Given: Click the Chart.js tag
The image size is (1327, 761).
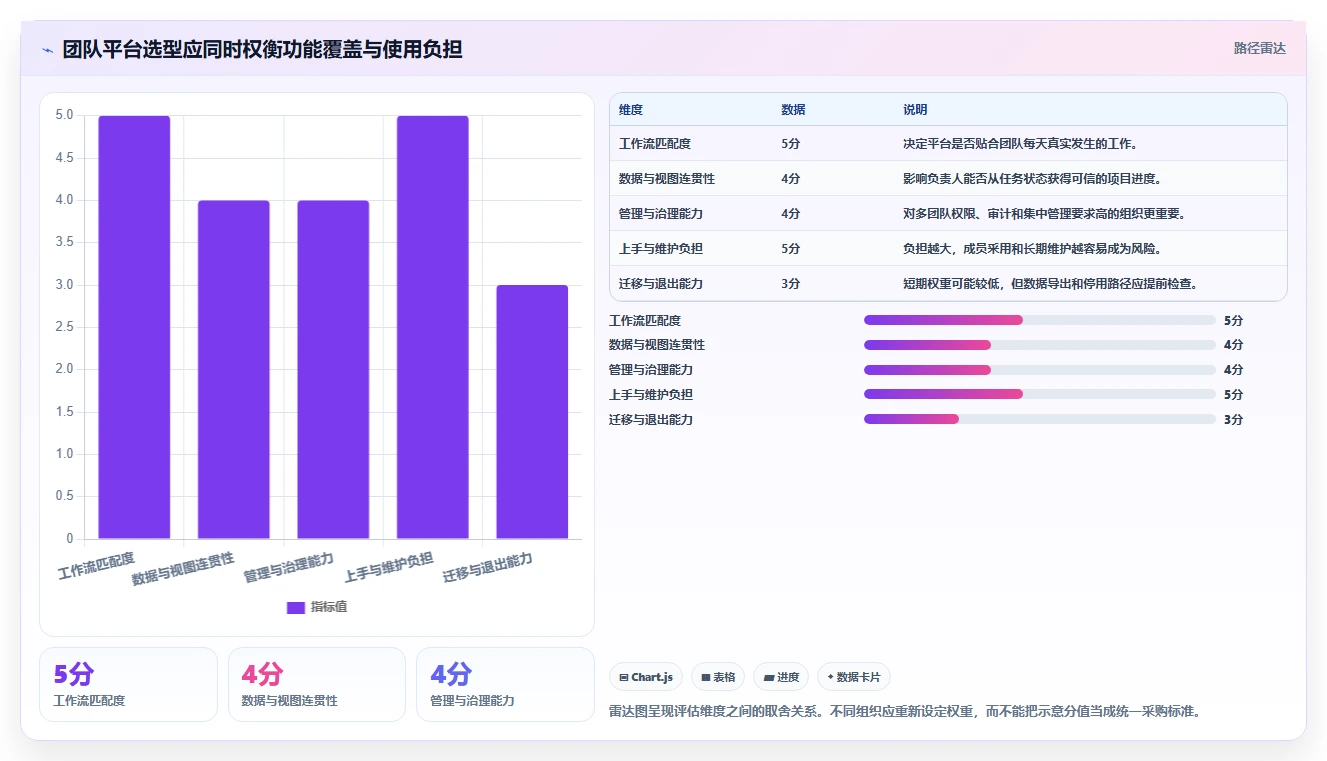Looking at the screenshot, I should [x=646, y=677].
